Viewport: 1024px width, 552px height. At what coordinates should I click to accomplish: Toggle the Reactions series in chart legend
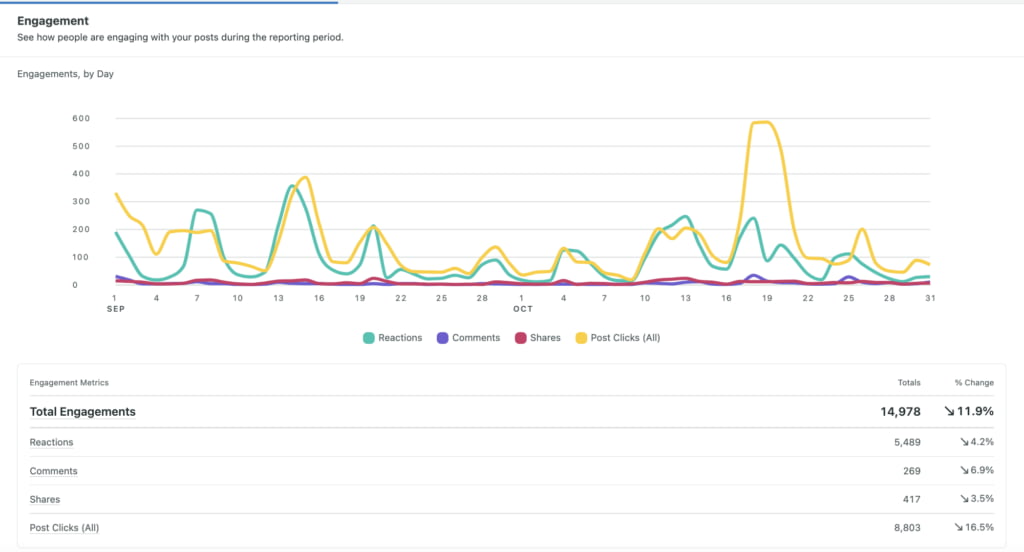coord(400,338)
